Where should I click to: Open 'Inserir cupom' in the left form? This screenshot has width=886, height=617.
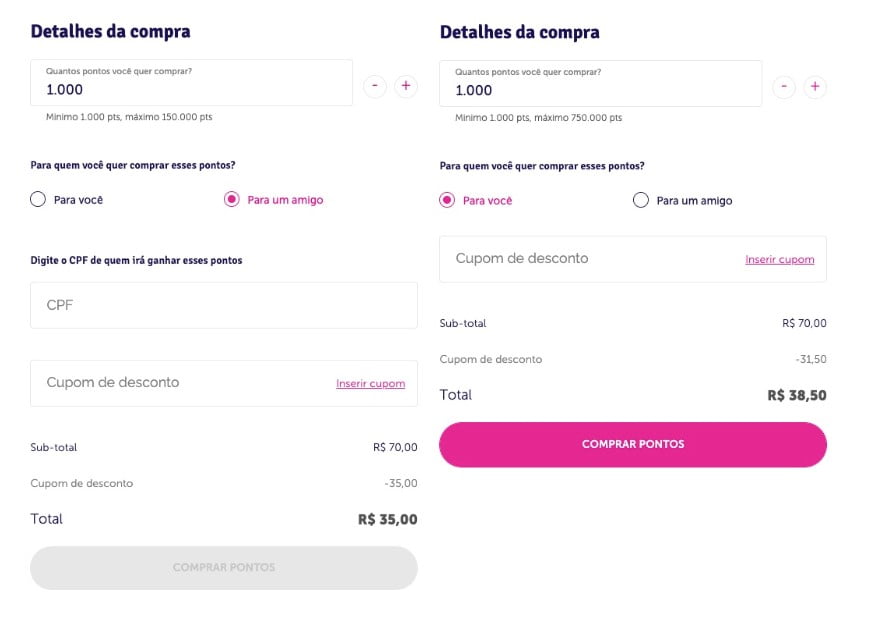371,383
